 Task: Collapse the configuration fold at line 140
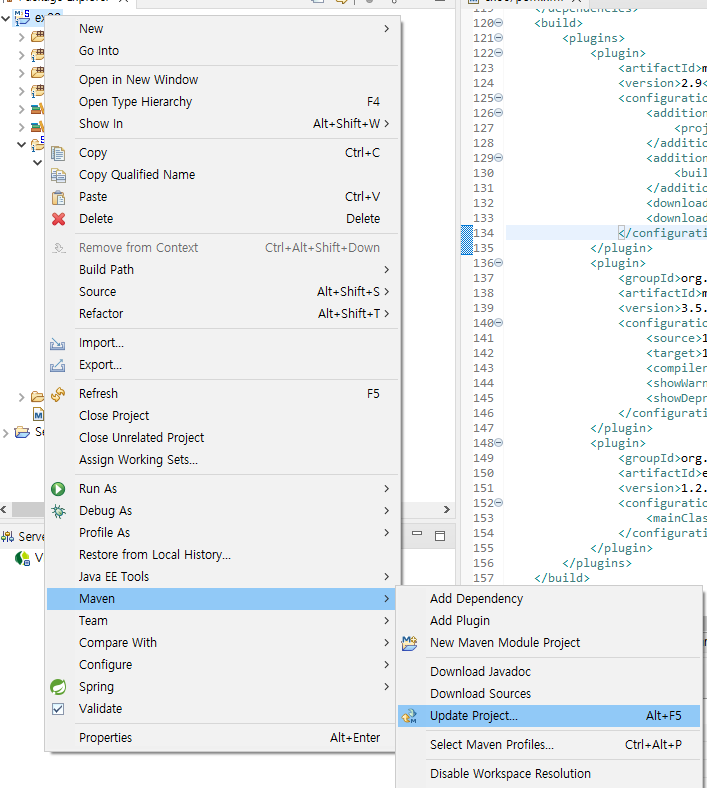click(x=499, y=323)
